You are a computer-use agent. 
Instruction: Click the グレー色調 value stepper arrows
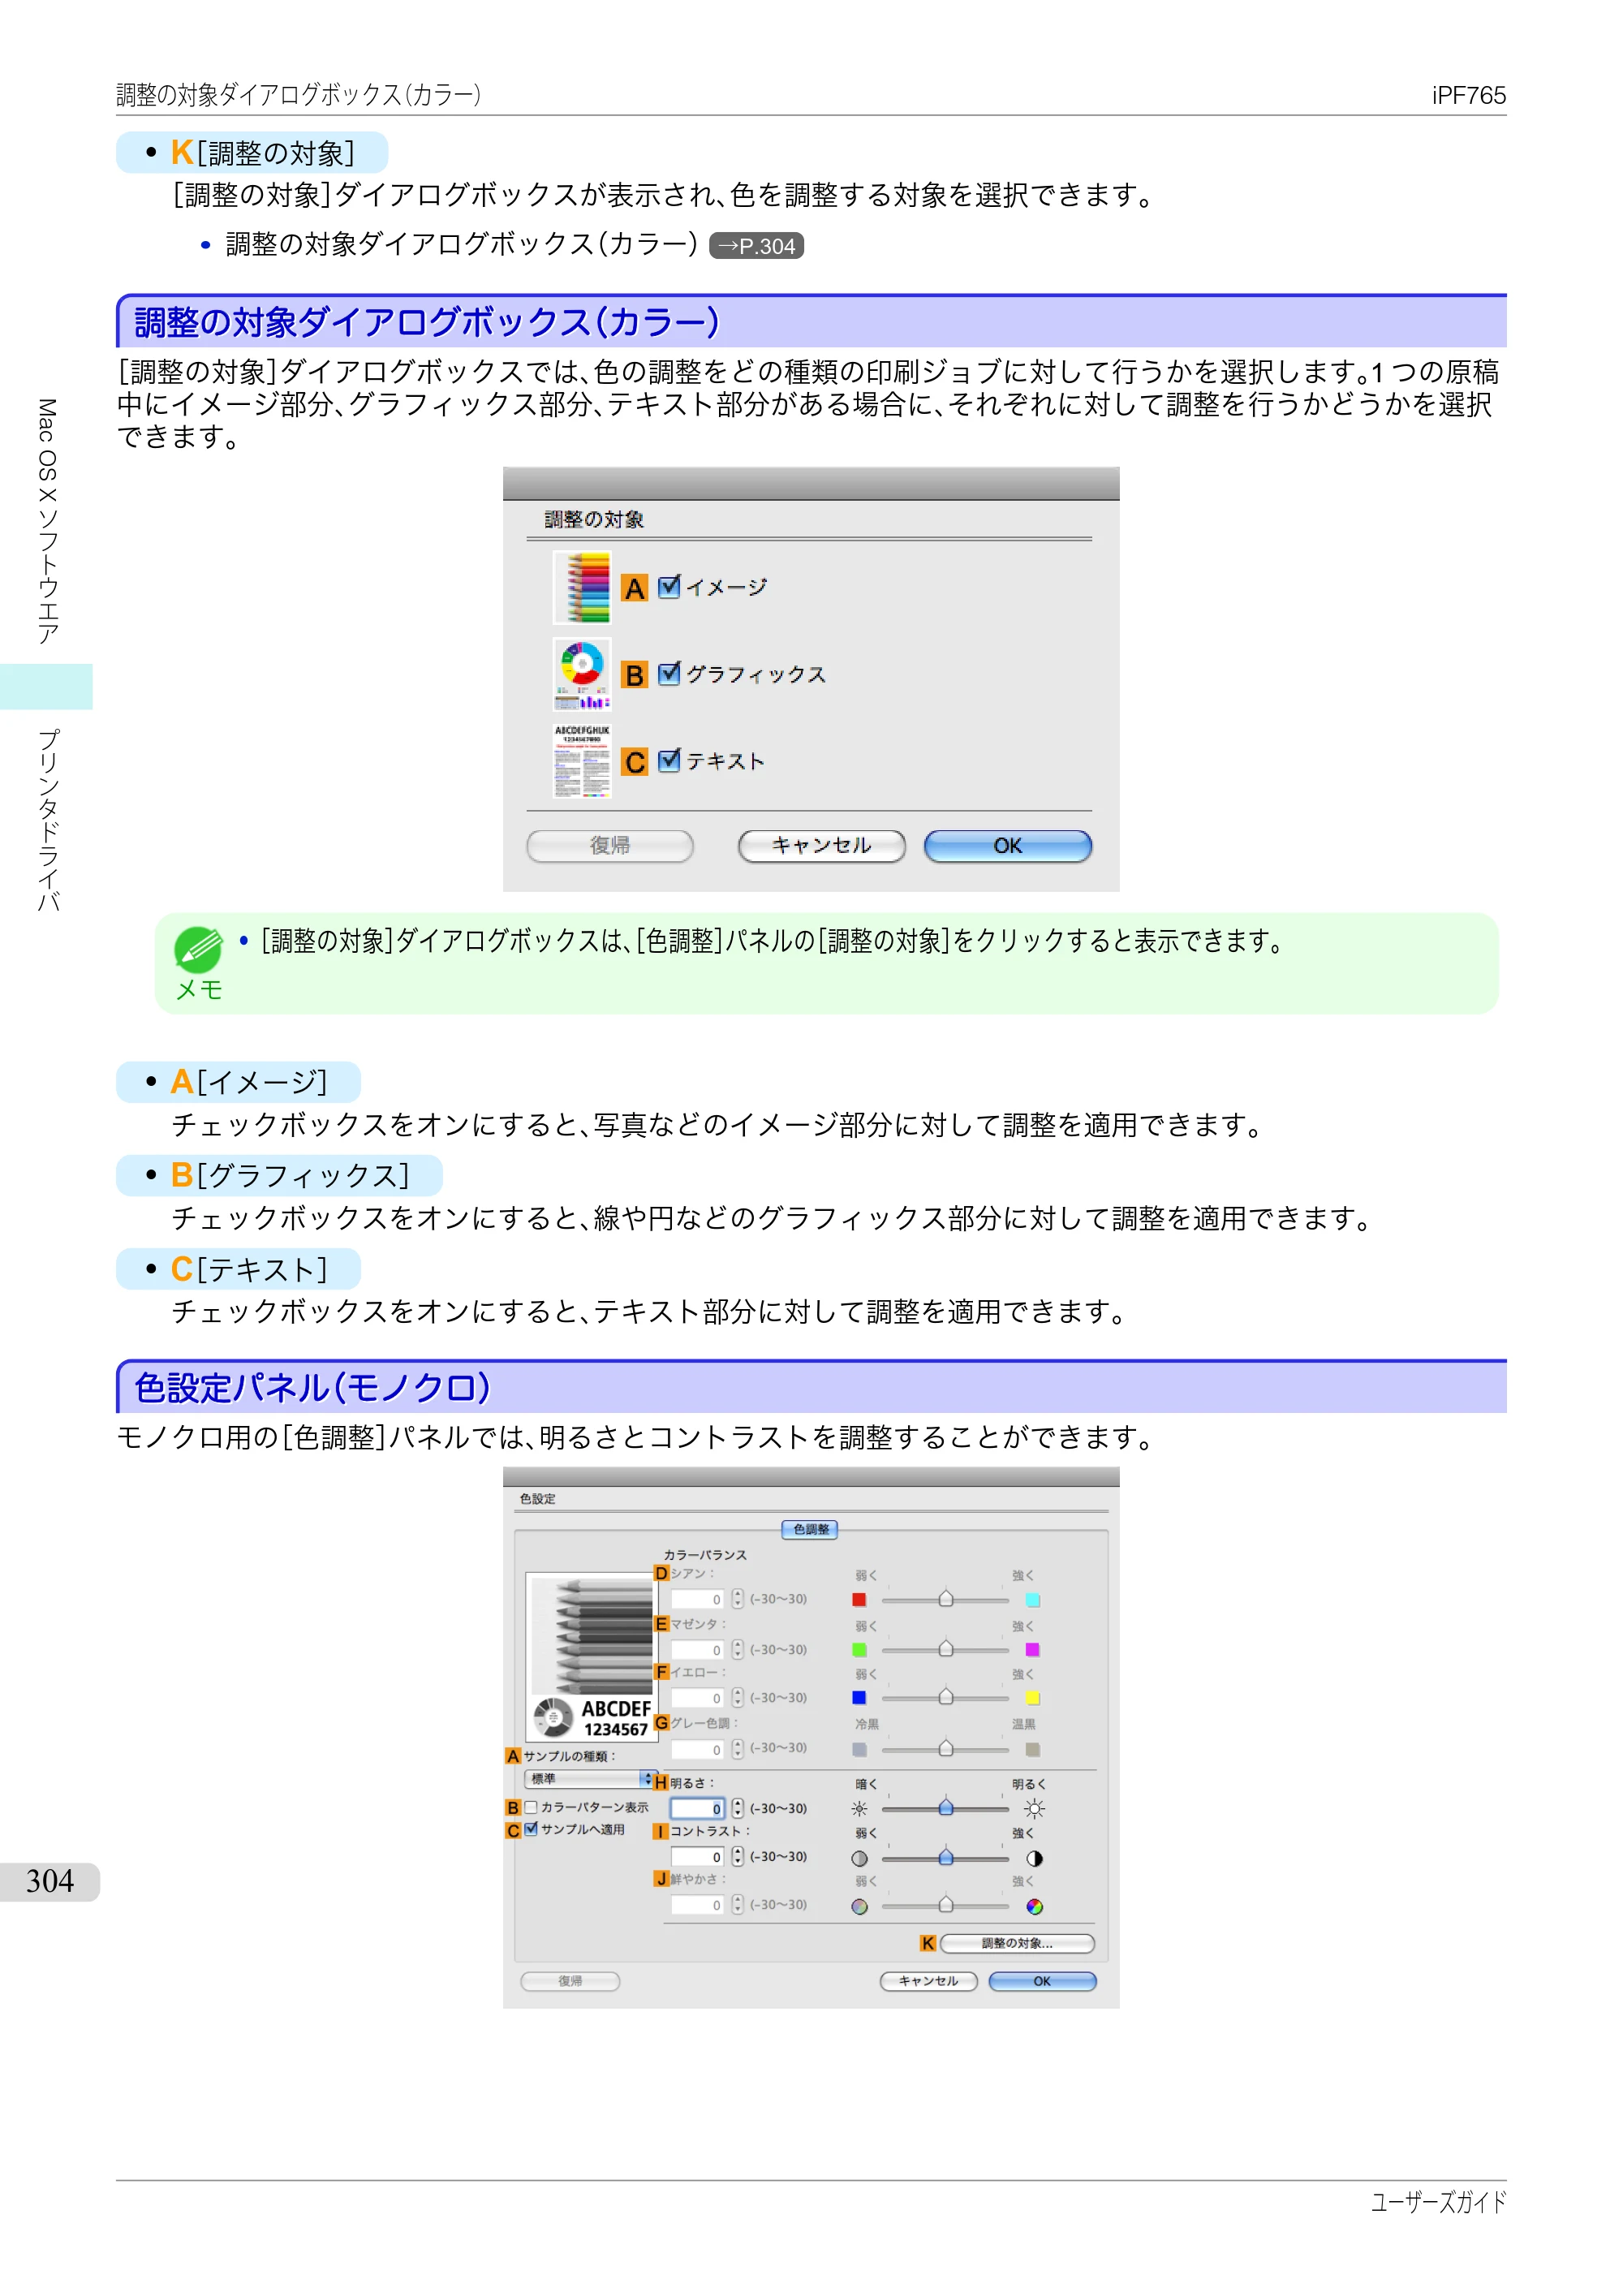click(738, 1748)
